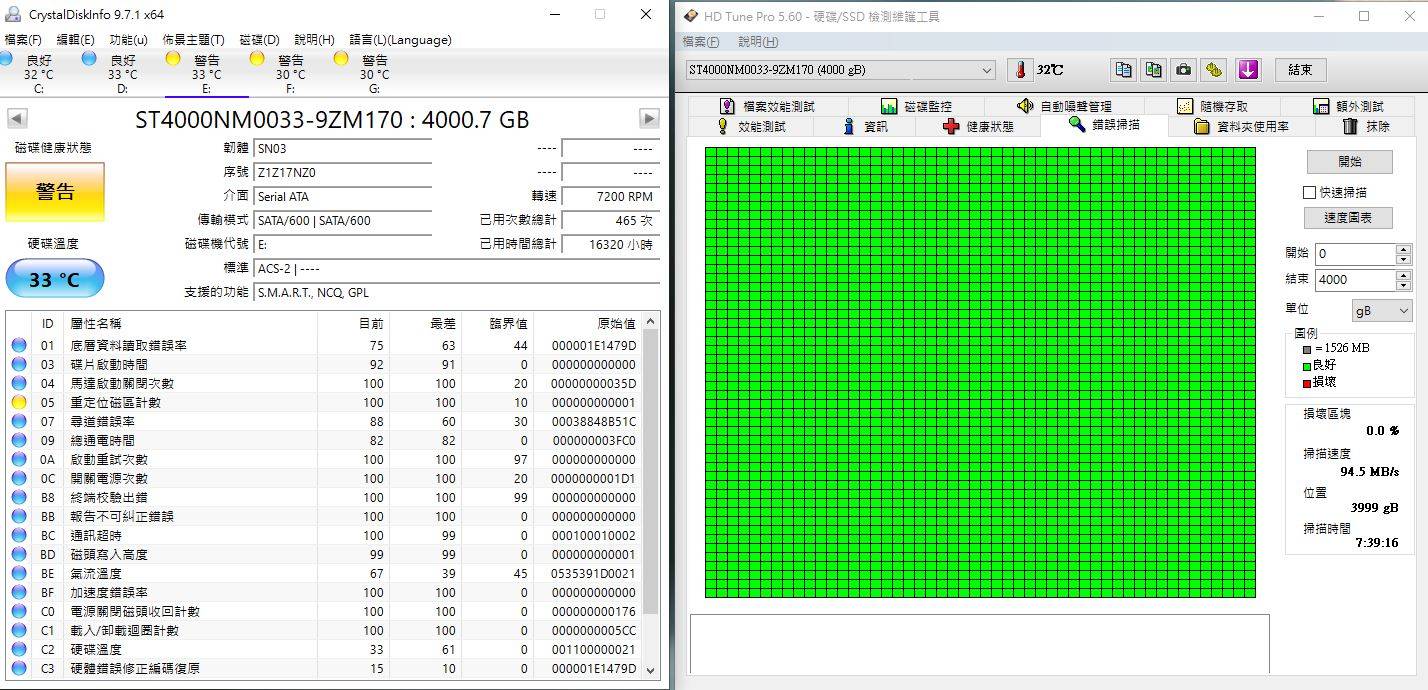Click the 速度圖表 speed chart button

(x=1348, y=217)
